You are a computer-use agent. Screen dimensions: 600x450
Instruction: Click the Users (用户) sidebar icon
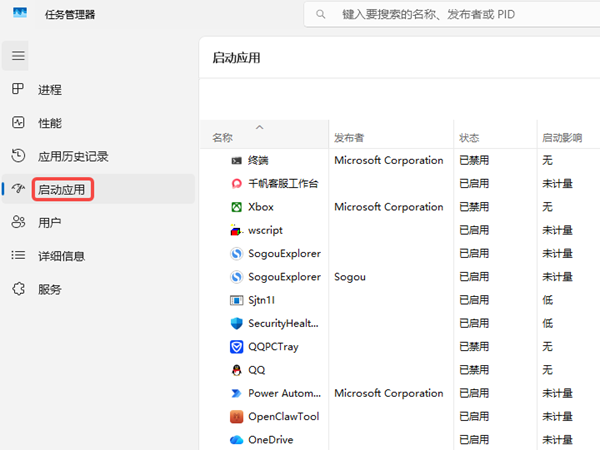click(x=18, y=222)
